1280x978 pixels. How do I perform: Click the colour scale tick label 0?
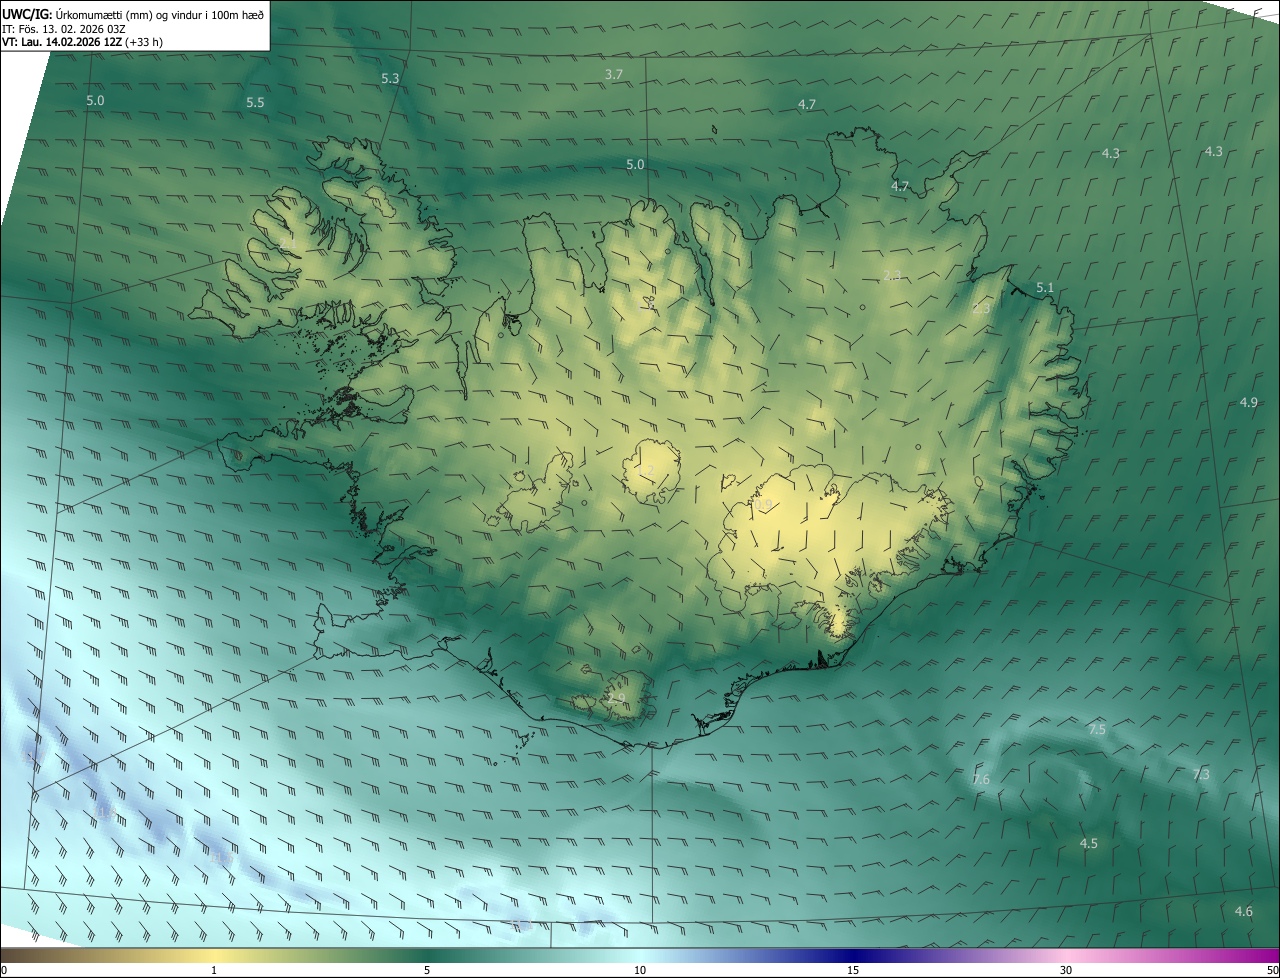(4, 971)
